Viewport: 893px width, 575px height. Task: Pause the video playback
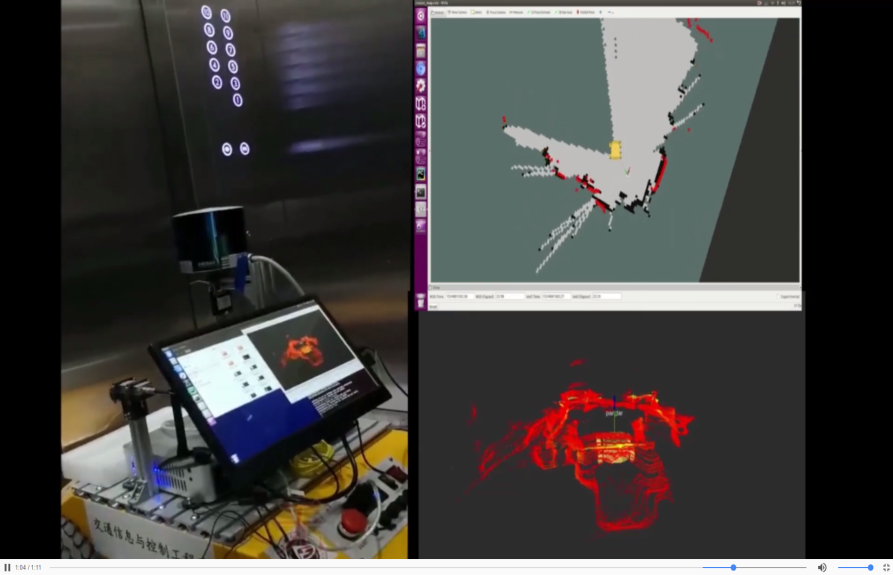[7, 567]
